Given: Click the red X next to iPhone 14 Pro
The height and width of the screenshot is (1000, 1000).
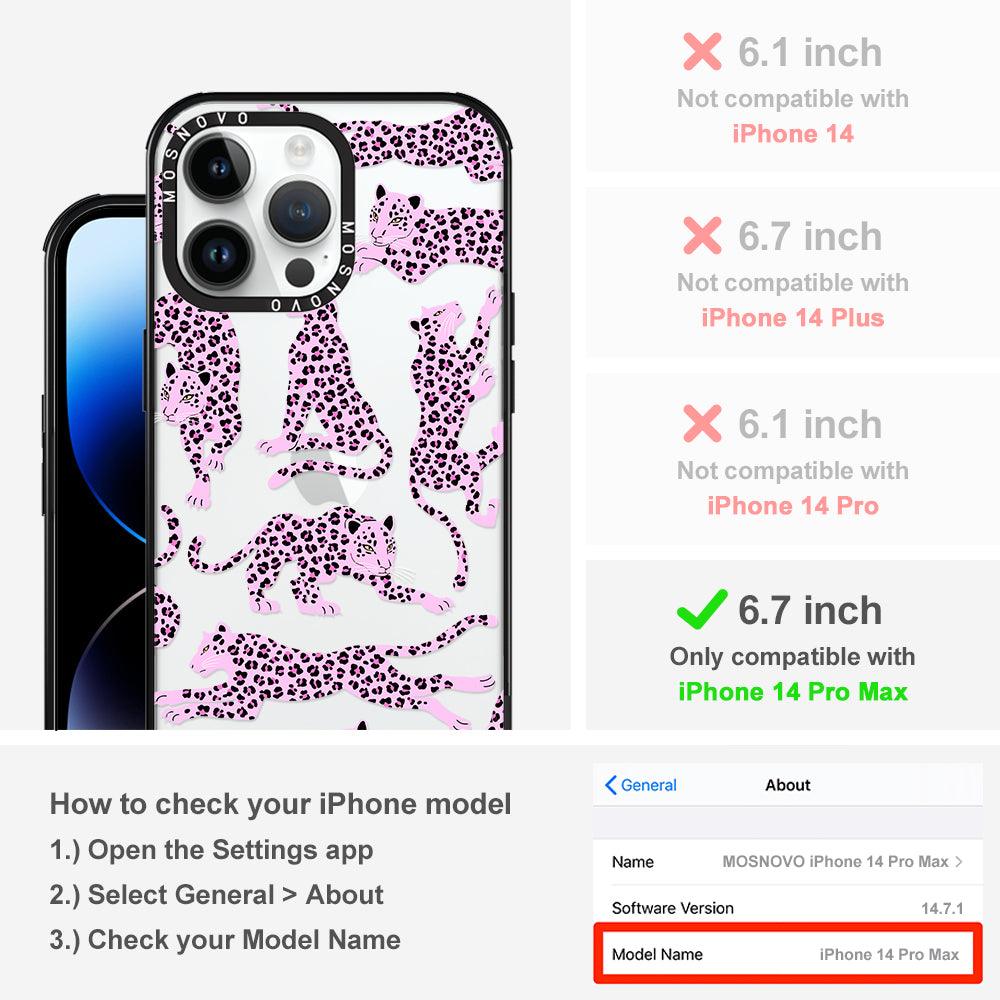Looking at the screenshot, I should 702,423.
